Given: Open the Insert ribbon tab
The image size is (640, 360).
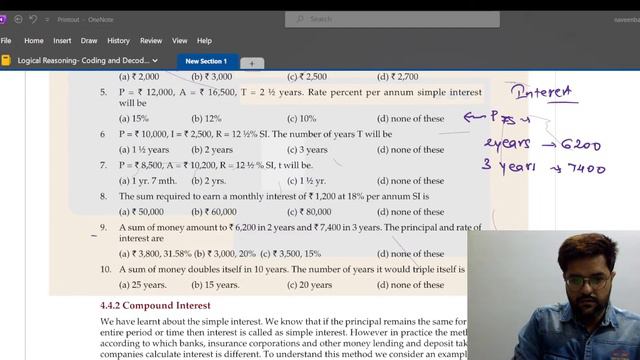Looking at the screenshot, I should pos(62,41).
